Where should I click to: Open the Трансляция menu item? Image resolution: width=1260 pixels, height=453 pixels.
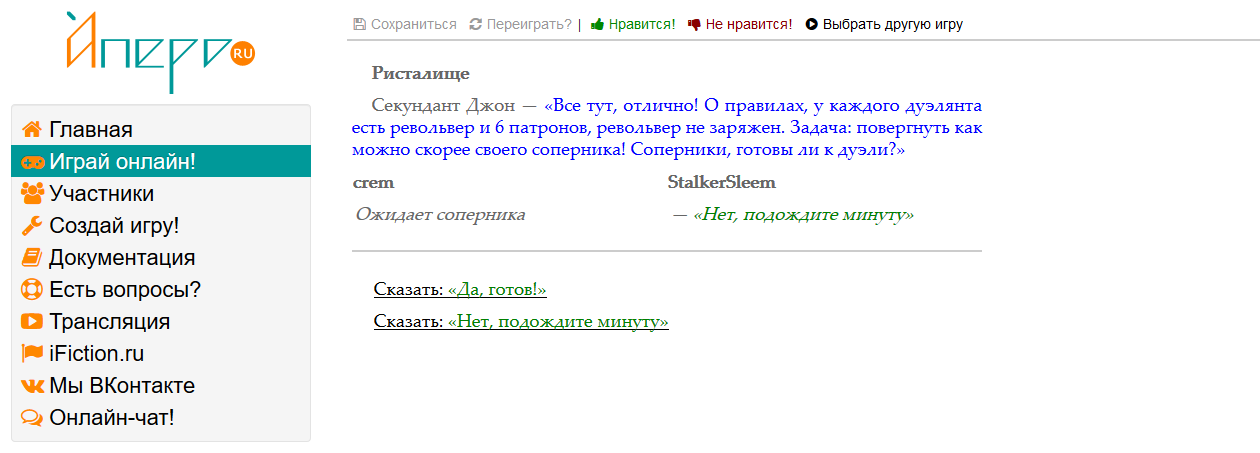coord(161,322)
